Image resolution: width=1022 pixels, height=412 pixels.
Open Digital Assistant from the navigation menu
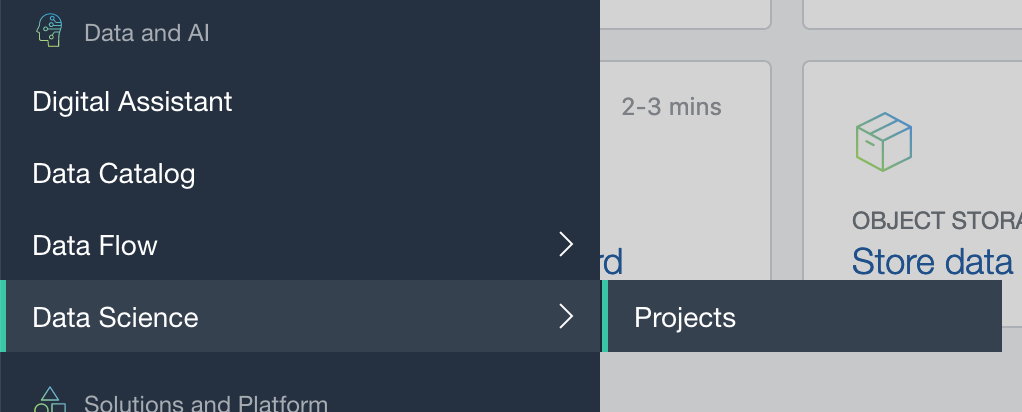coord(132,101)
